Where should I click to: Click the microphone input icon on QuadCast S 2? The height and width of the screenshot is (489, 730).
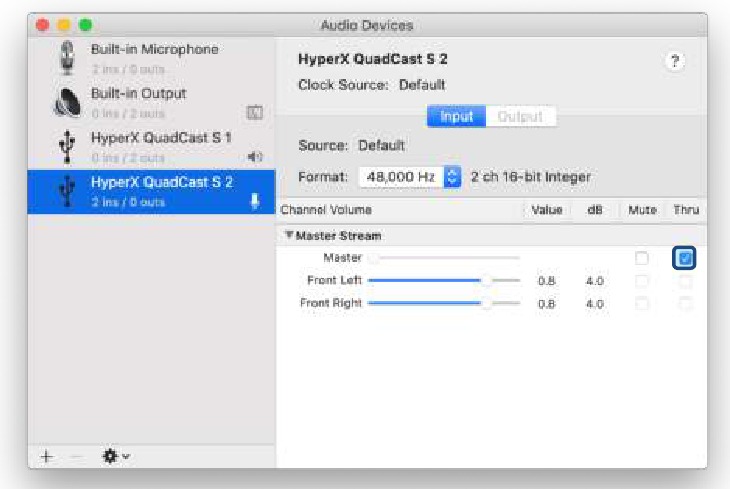pyautogui.click(x=255, y=201)
